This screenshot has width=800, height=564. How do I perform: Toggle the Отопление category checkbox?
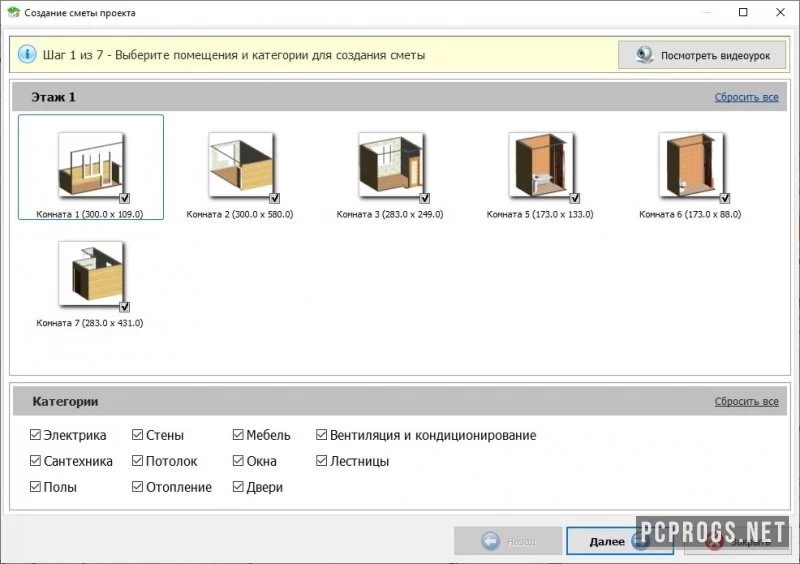coord(137,487)
